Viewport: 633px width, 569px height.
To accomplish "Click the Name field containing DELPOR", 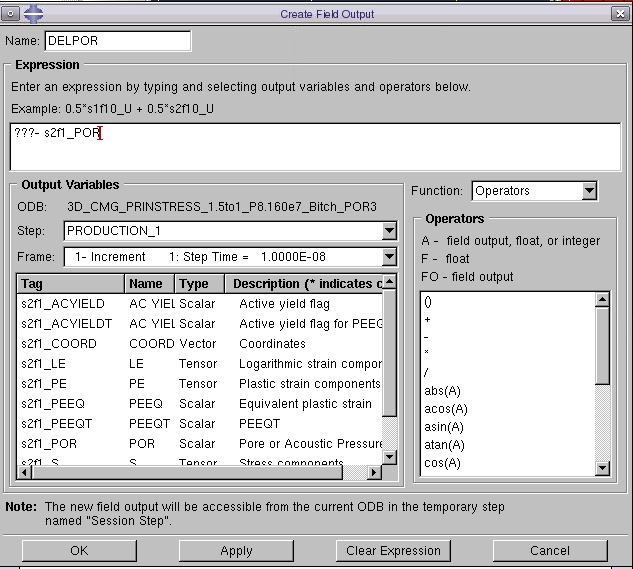I will click(x=118, y=41).
